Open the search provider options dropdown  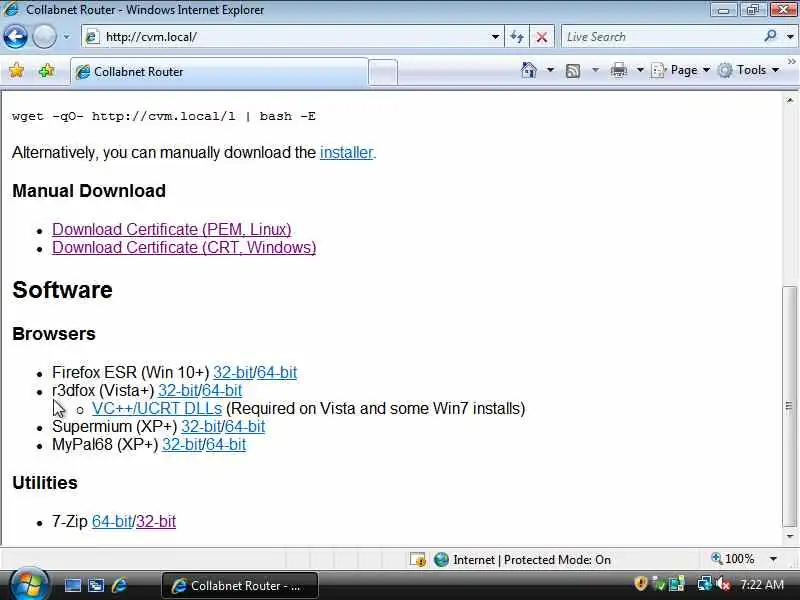click(790, 37)
